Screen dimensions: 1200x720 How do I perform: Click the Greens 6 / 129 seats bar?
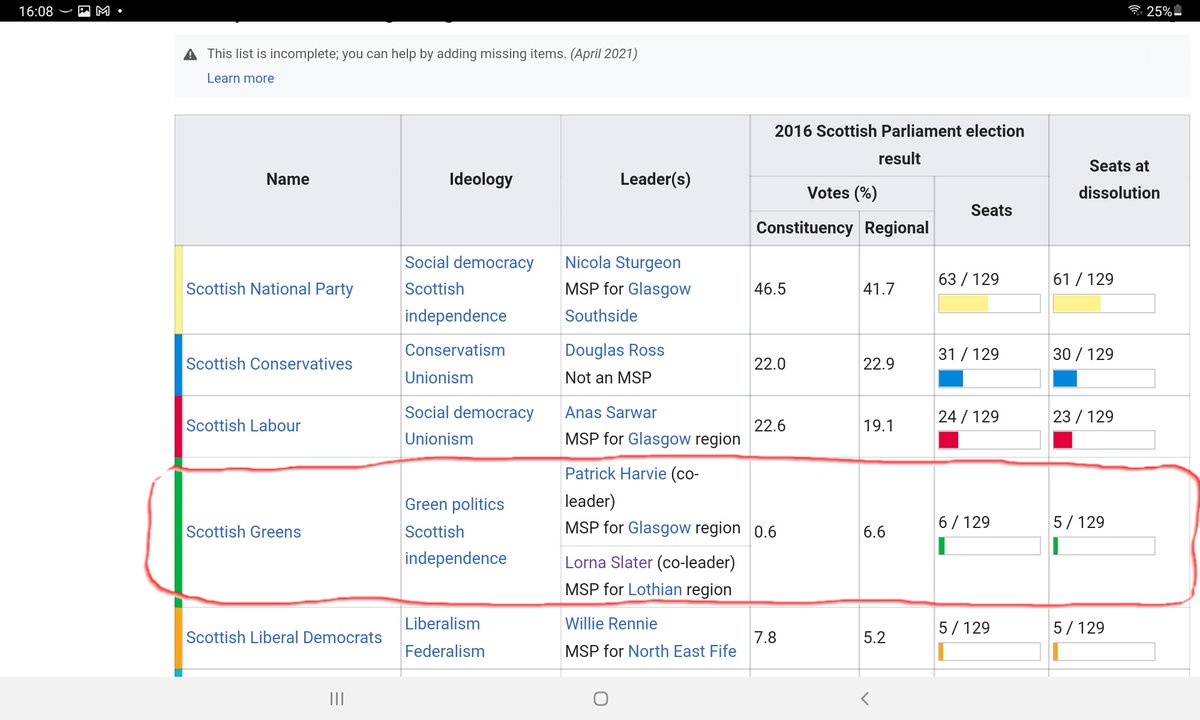click(x=989, y=546)
